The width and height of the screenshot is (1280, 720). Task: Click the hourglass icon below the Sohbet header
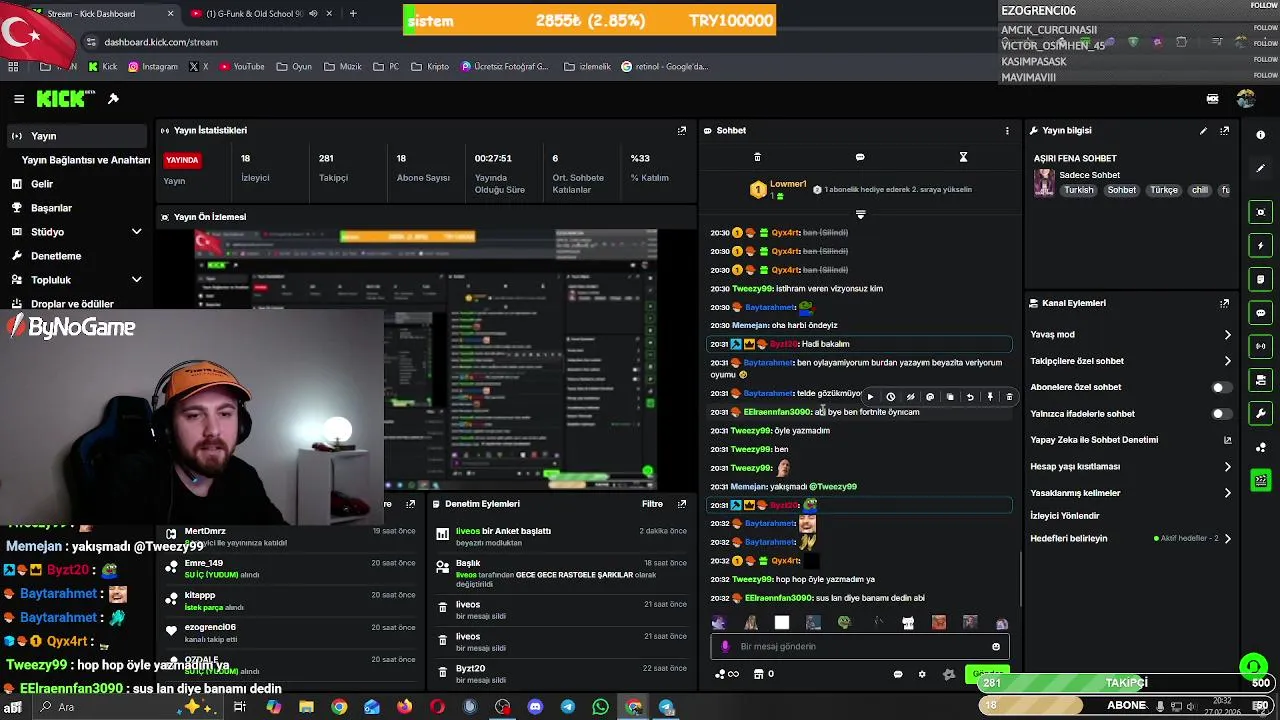[963, 157]
